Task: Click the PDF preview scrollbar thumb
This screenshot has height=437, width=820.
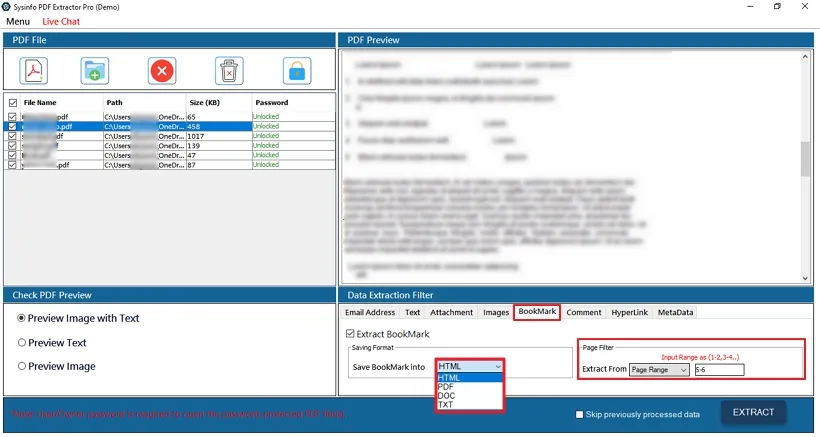Action: point(805,159)
